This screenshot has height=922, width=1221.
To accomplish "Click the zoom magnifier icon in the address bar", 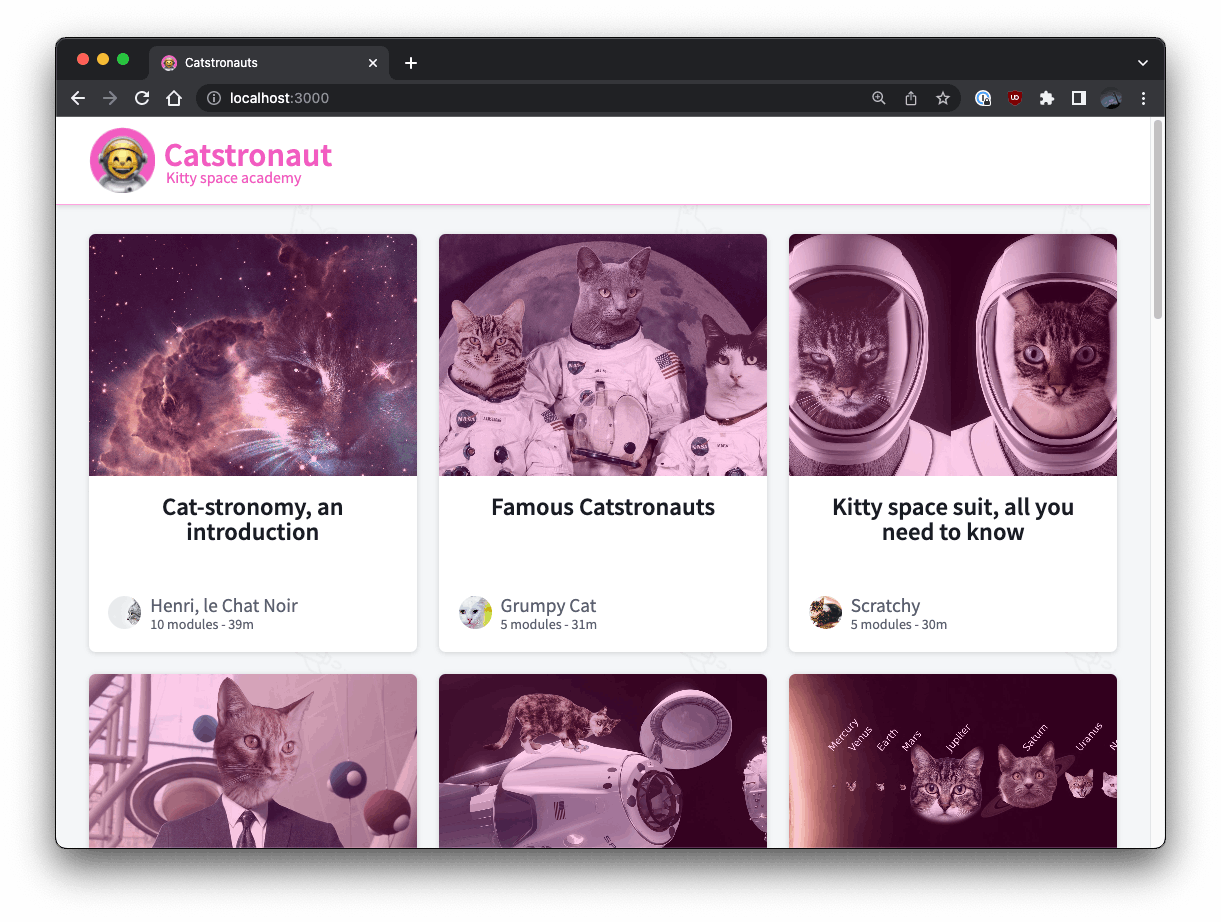I will click(879, 98).
